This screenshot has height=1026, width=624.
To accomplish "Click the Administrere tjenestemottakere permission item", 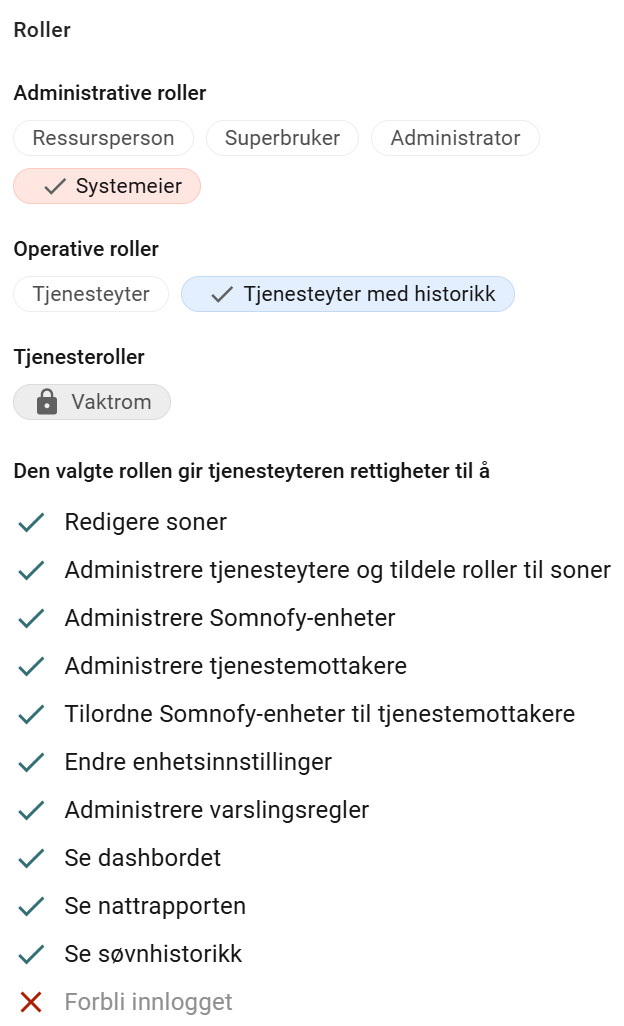I will [235, 666].
